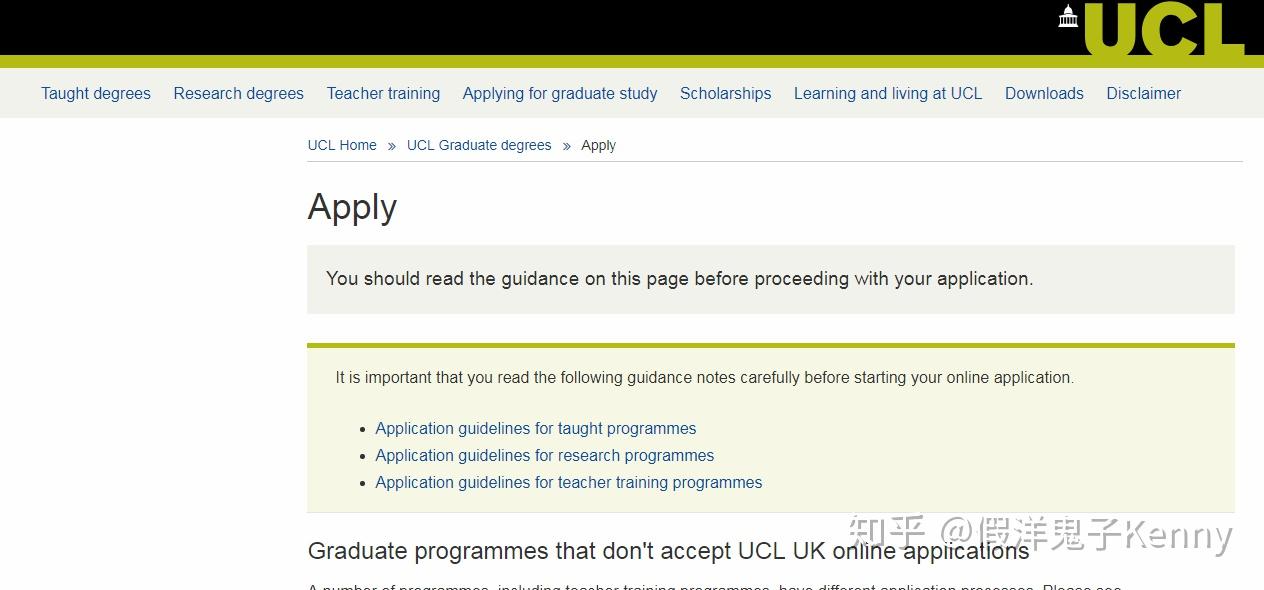Click the guidance notice banner text
Viewport: 1264px width, 590px height.
pos(678,278)
